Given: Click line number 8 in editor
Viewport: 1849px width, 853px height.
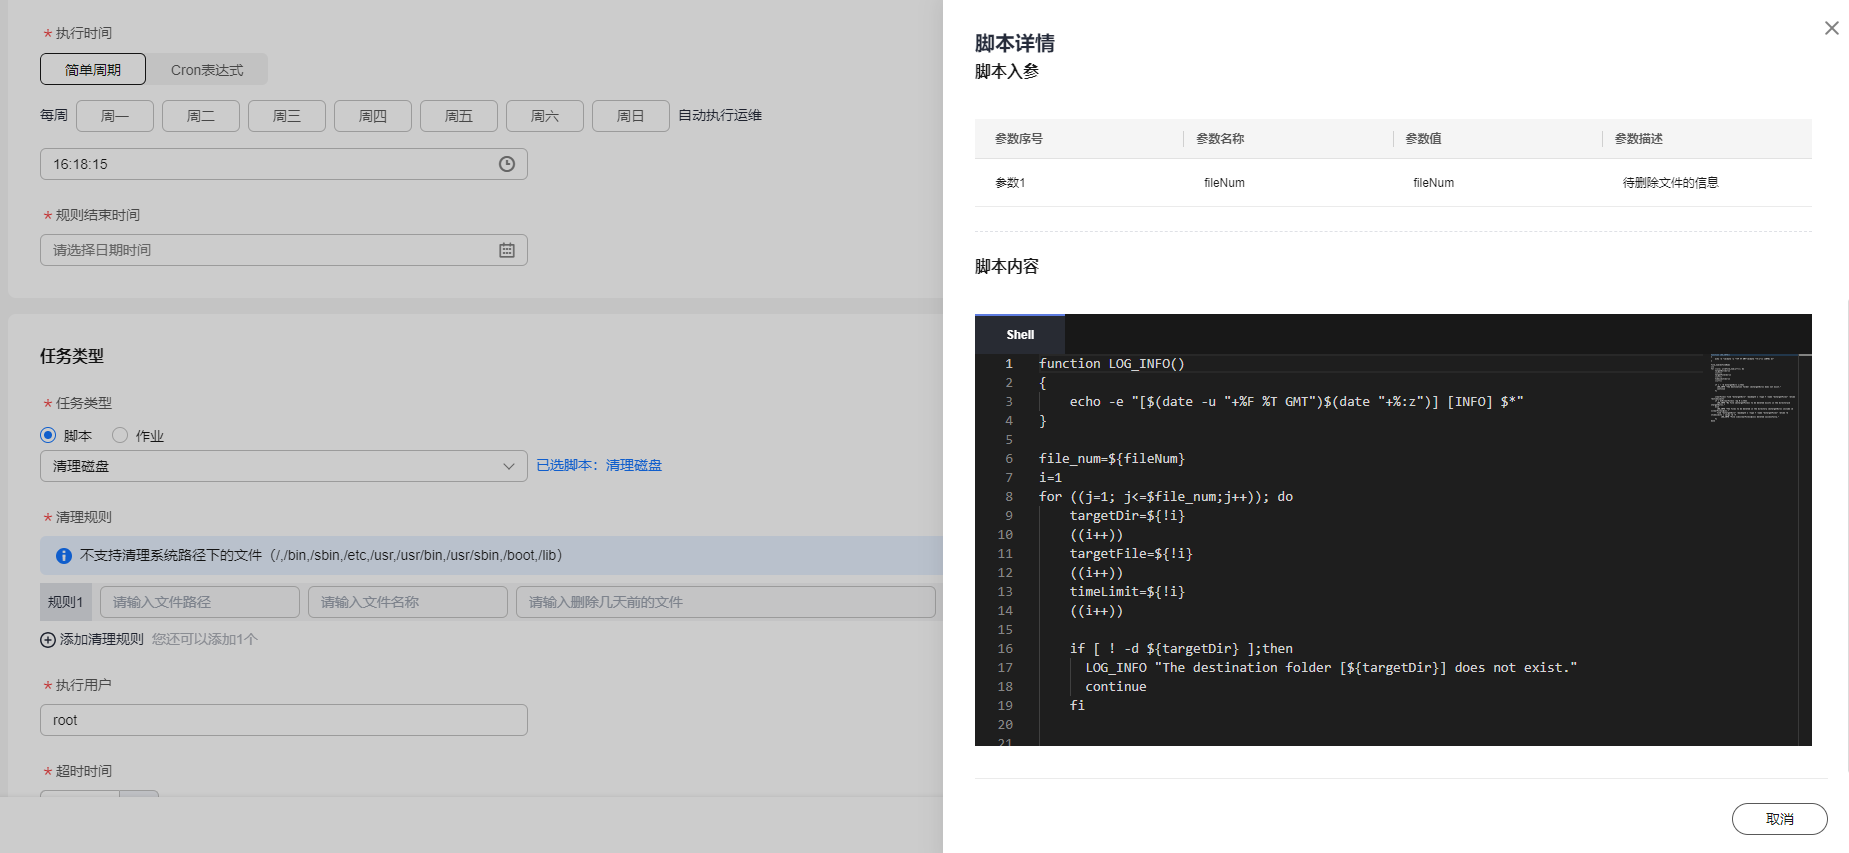Looking at the screenshot, I should coord(1009,497).
